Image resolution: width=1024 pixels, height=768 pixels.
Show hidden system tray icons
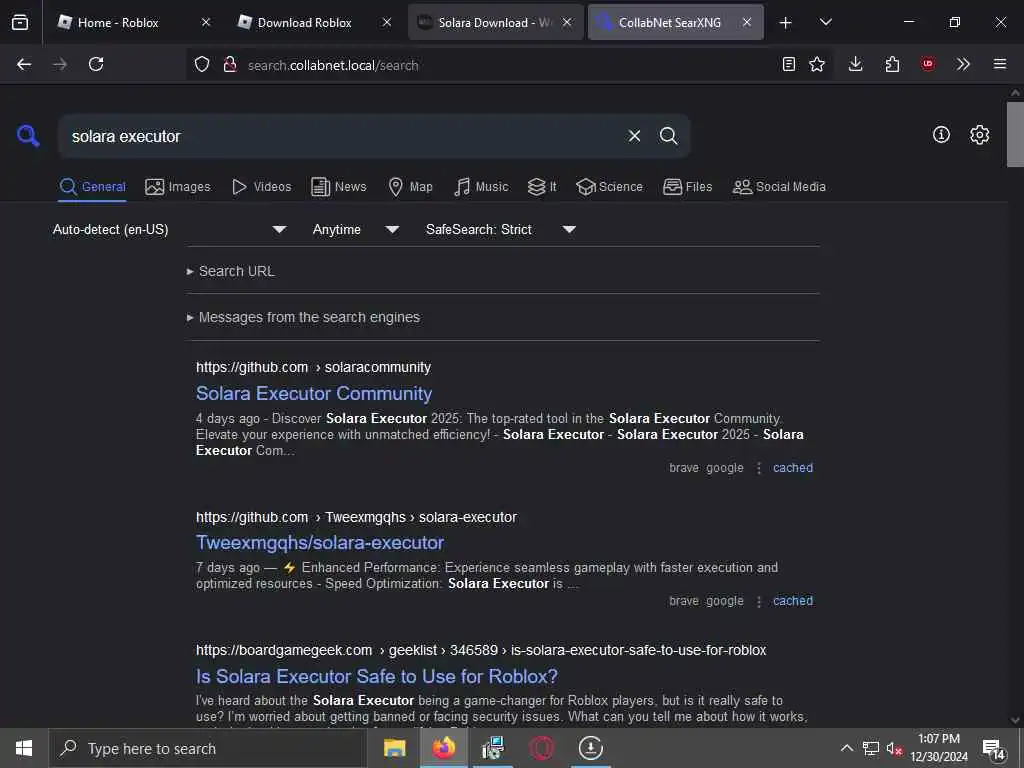pyautogui.click(x=846, y=748)
